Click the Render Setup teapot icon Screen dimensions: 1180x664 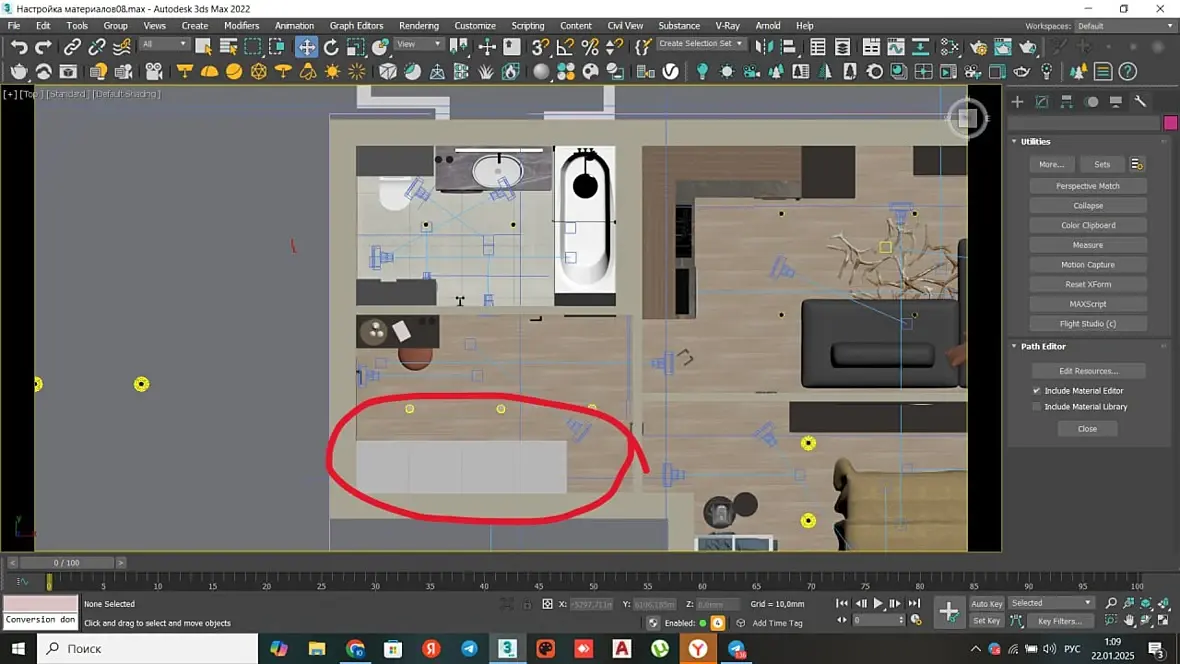(979, 46)
